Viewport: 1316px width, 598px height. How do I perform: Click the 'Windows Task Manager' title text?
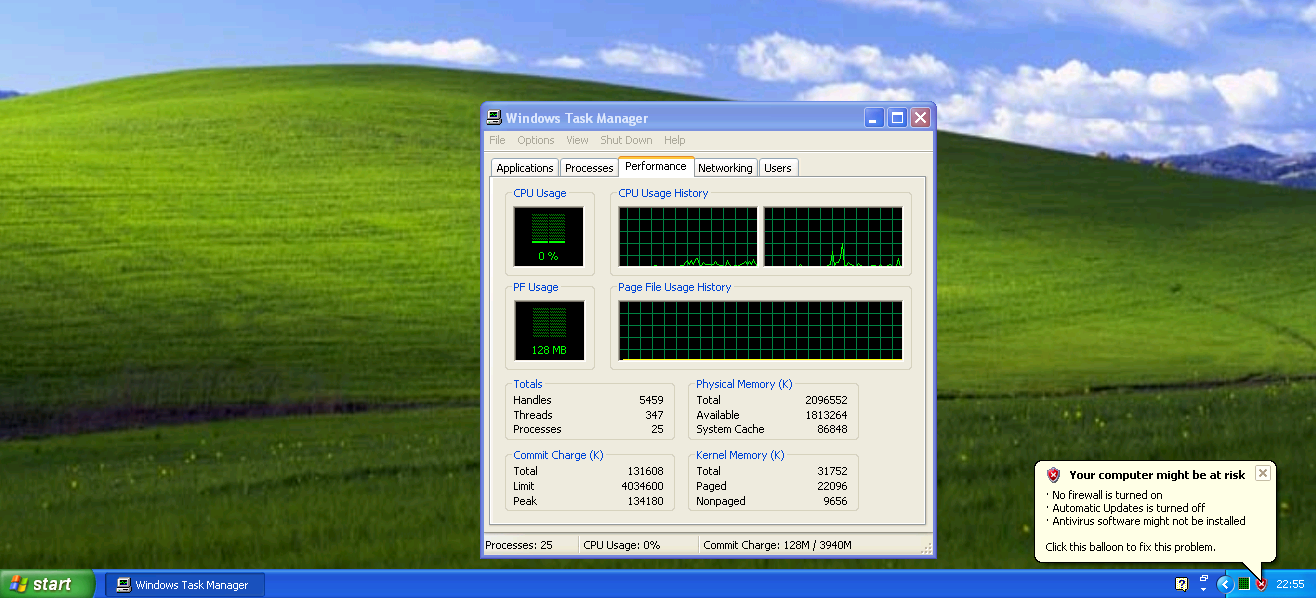pyautogui.click(x=577, y=118)
